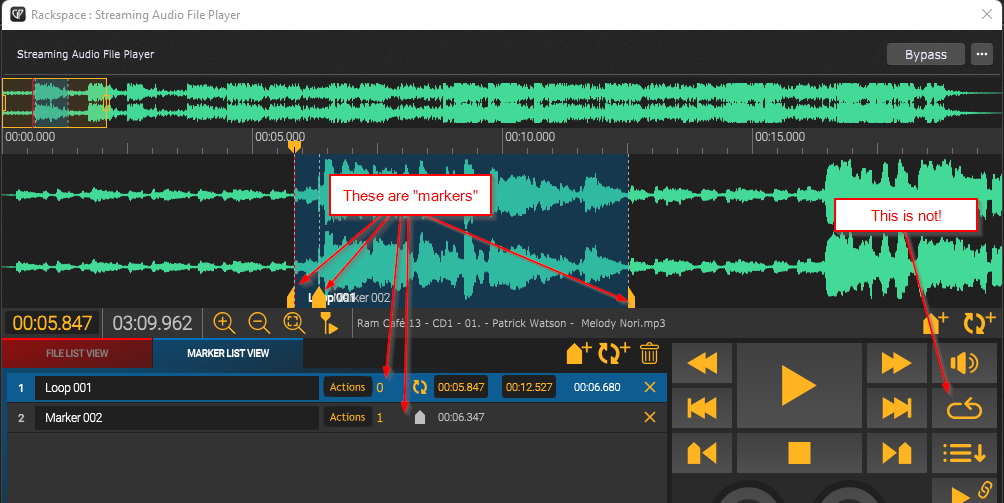
Task: Click the add marker icon above marker list
Action: point(579,353)
